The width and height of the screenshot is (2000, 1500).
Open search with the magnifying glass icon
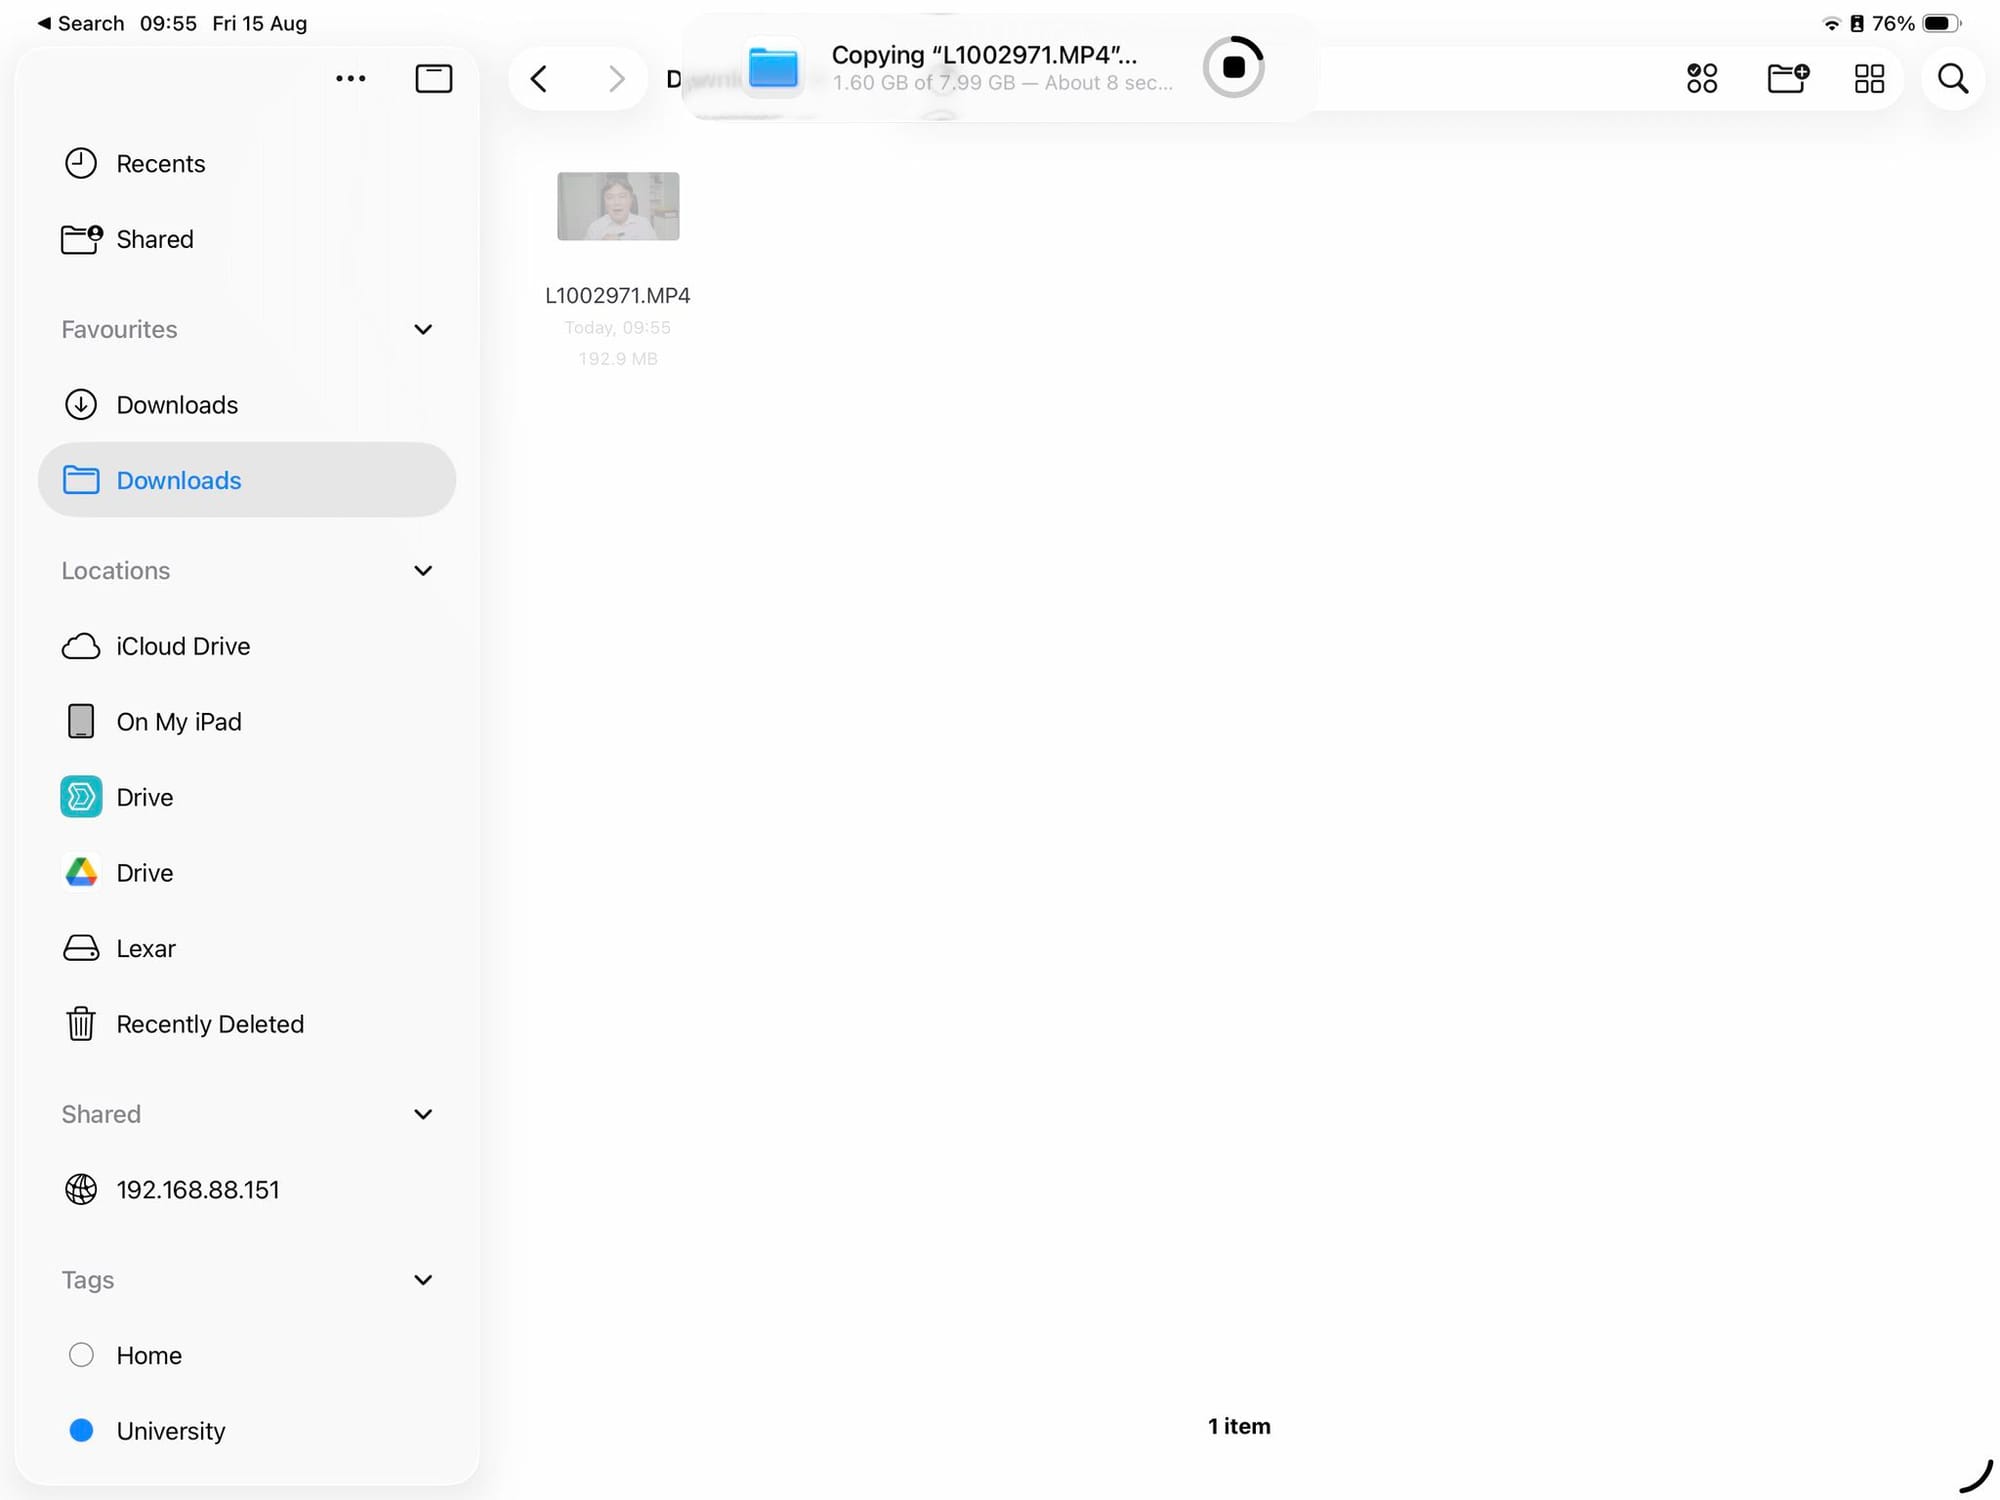coord(1952,78)
